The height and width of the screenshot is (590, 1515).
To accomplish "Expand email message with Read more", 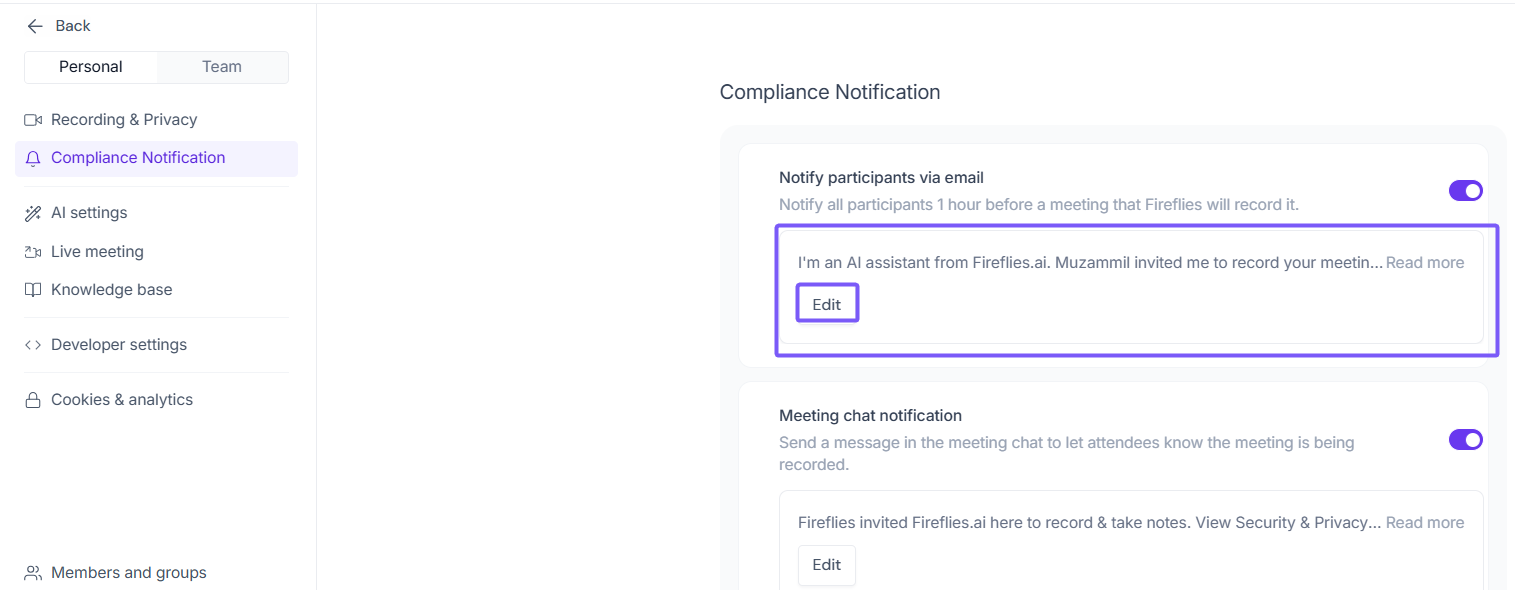I will [x=1424, y=263].
